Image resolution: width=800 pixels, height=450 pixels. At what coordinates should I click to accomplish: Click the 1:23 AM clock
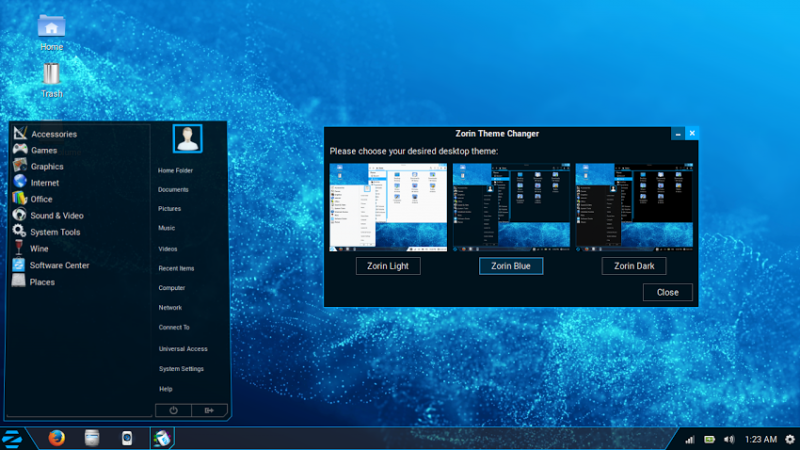[x=761, y=439]
